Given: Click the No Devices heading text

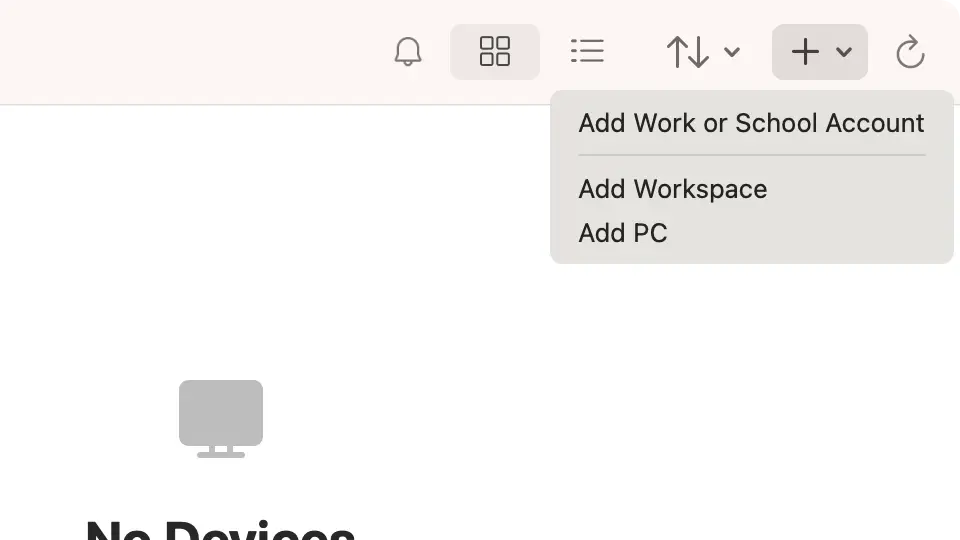Looking at the screenshot, I should click(221, 527).
